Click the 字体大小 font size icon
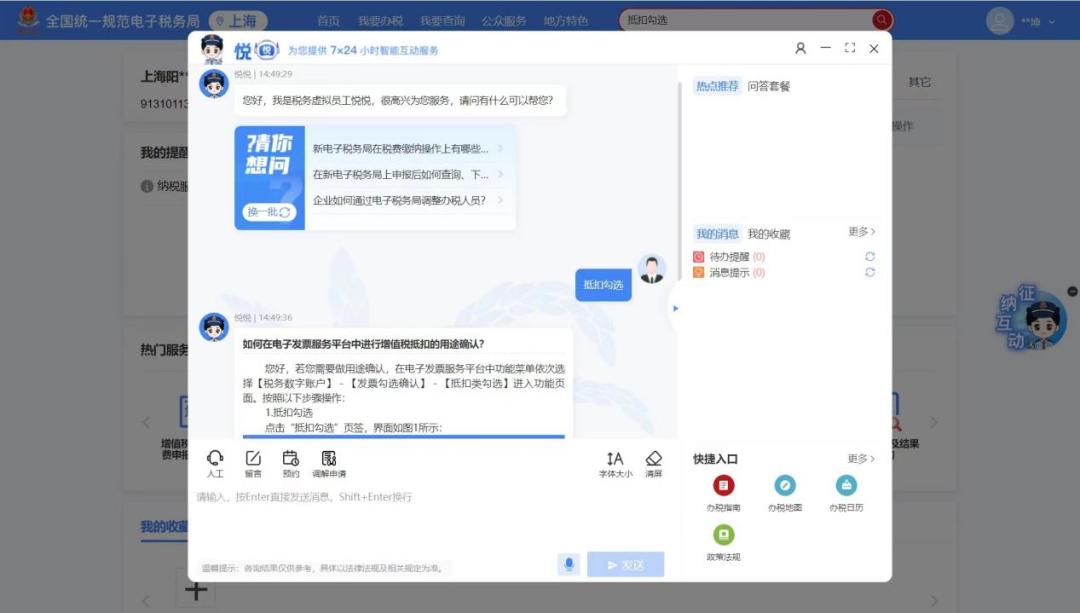The height and width of the screenshot is (613, 1080). tap(615, 459)
